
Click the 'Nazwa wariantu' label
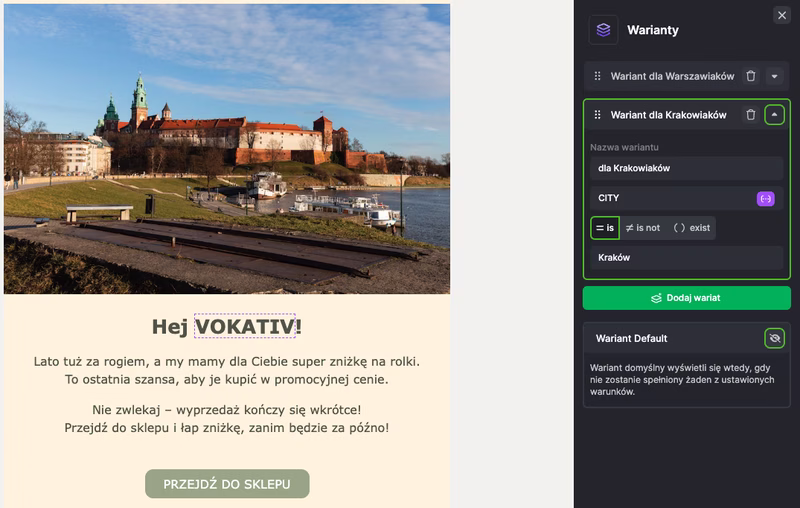(x=624, y=147)
